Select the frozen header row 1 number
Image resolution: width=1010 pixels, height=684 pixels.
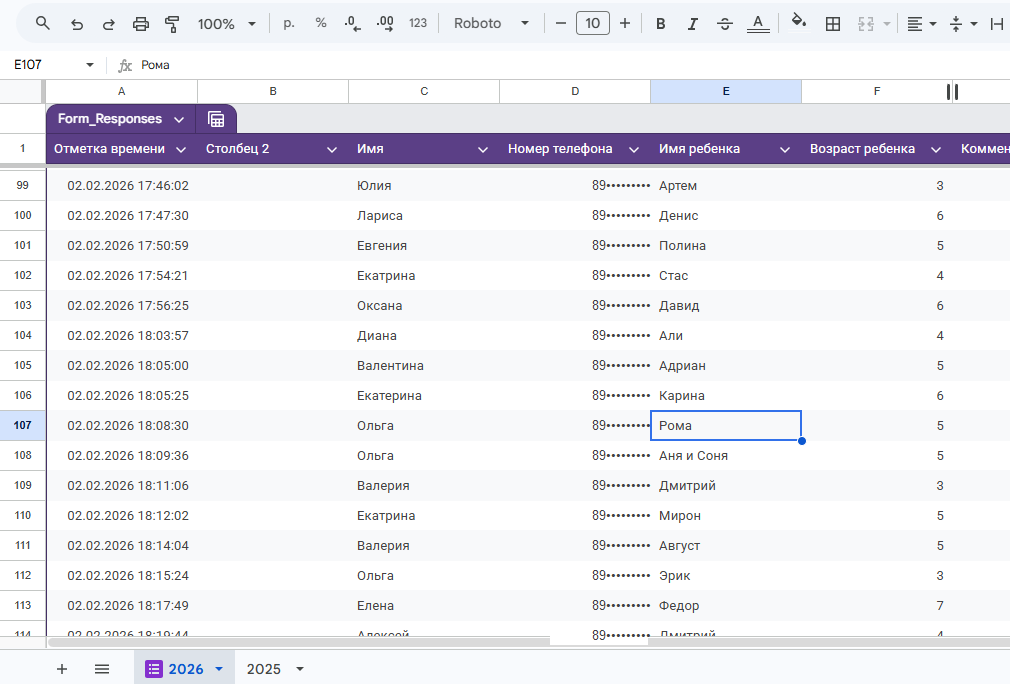point(23,149)
